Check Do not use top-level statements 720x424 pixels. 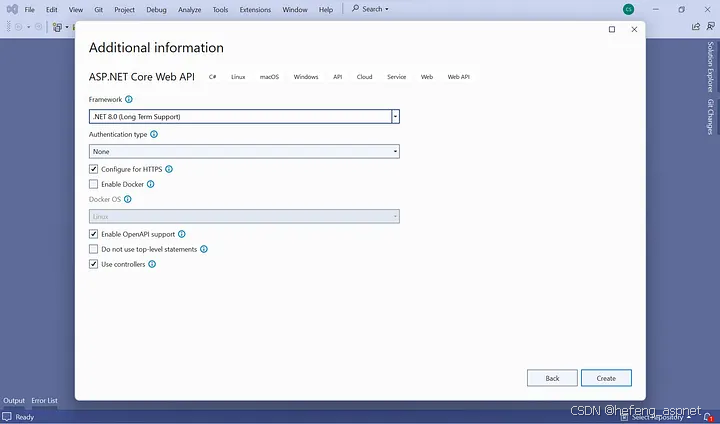pos(94,249)
